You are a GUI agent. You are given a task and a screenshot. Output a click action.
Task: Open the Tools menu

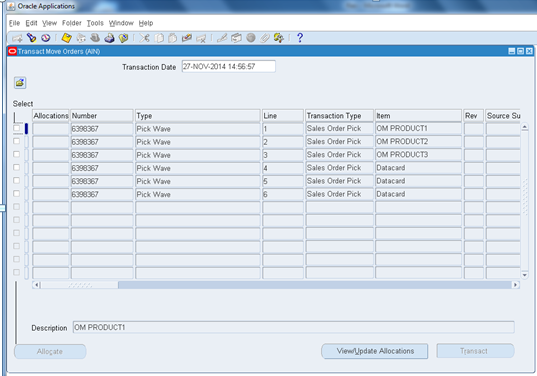click(95, 23)
